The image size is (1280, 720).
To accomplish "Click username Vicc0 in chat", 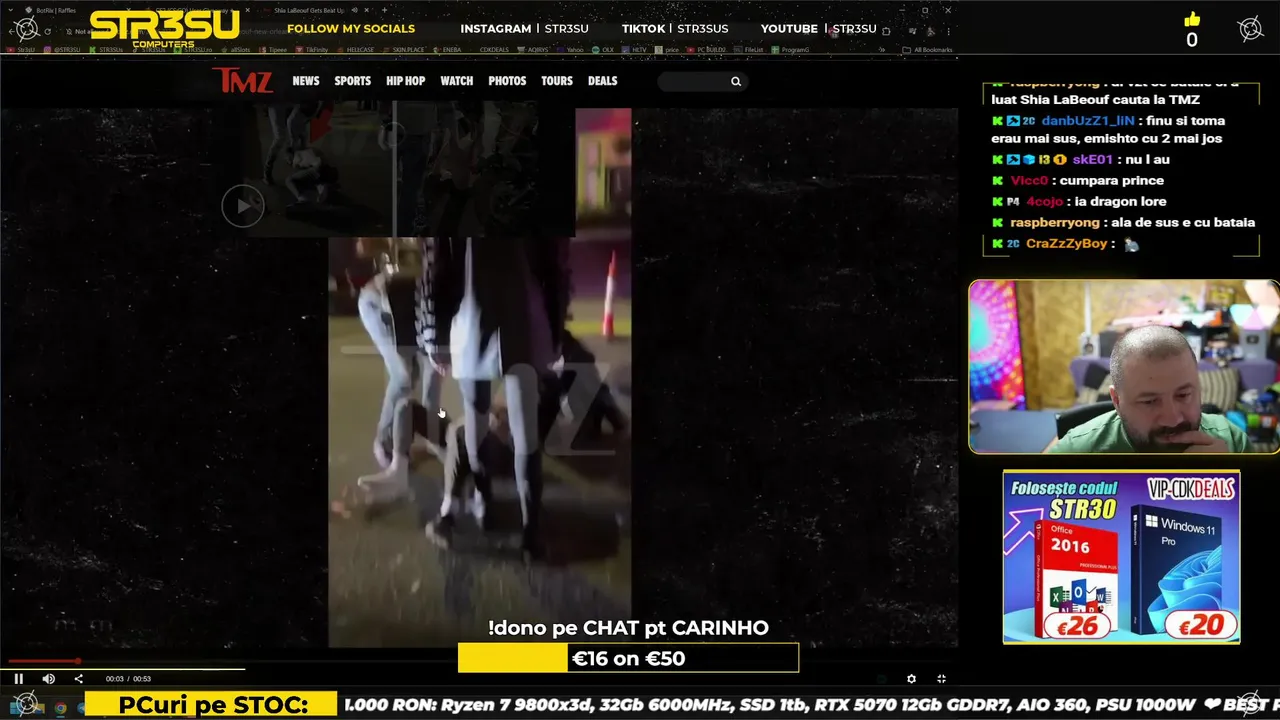I will click(1028, 180).
